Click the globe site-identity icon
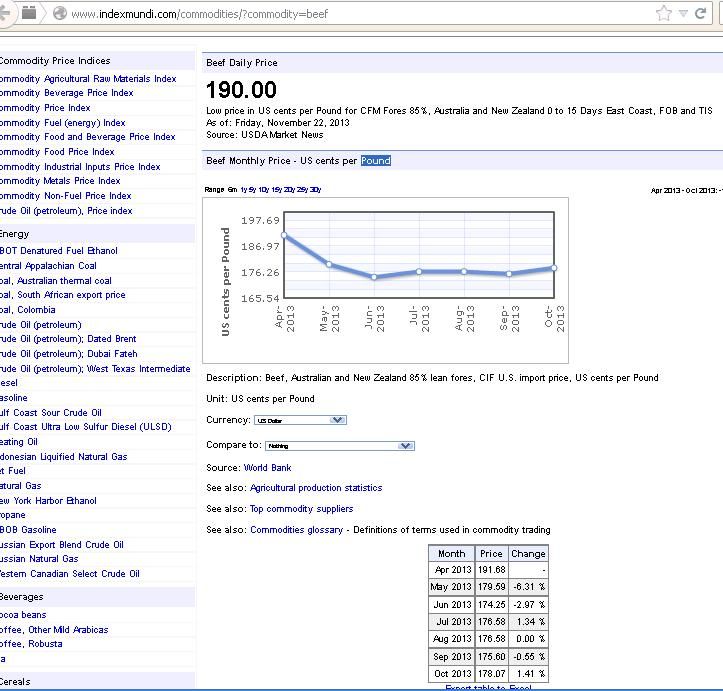This screenshot has width=723, height=691. click(x=60, y=13)
